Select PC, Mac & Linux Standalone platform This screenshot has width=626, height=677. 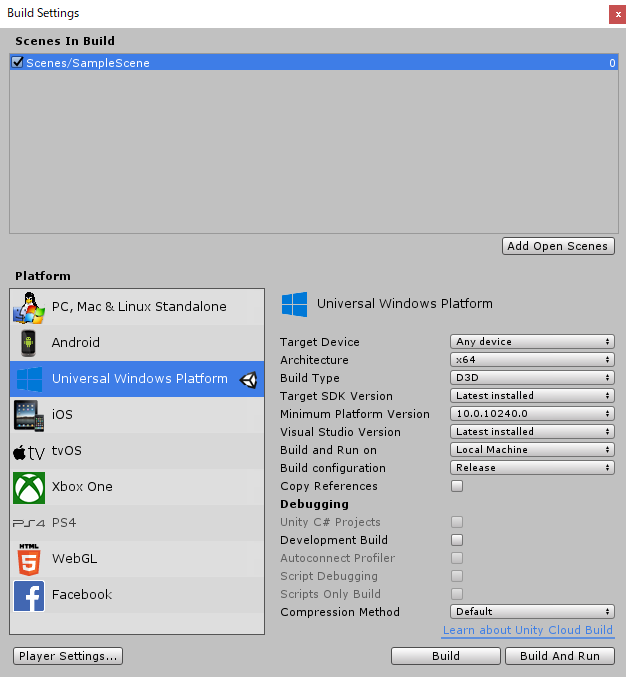tap(137, 307)
